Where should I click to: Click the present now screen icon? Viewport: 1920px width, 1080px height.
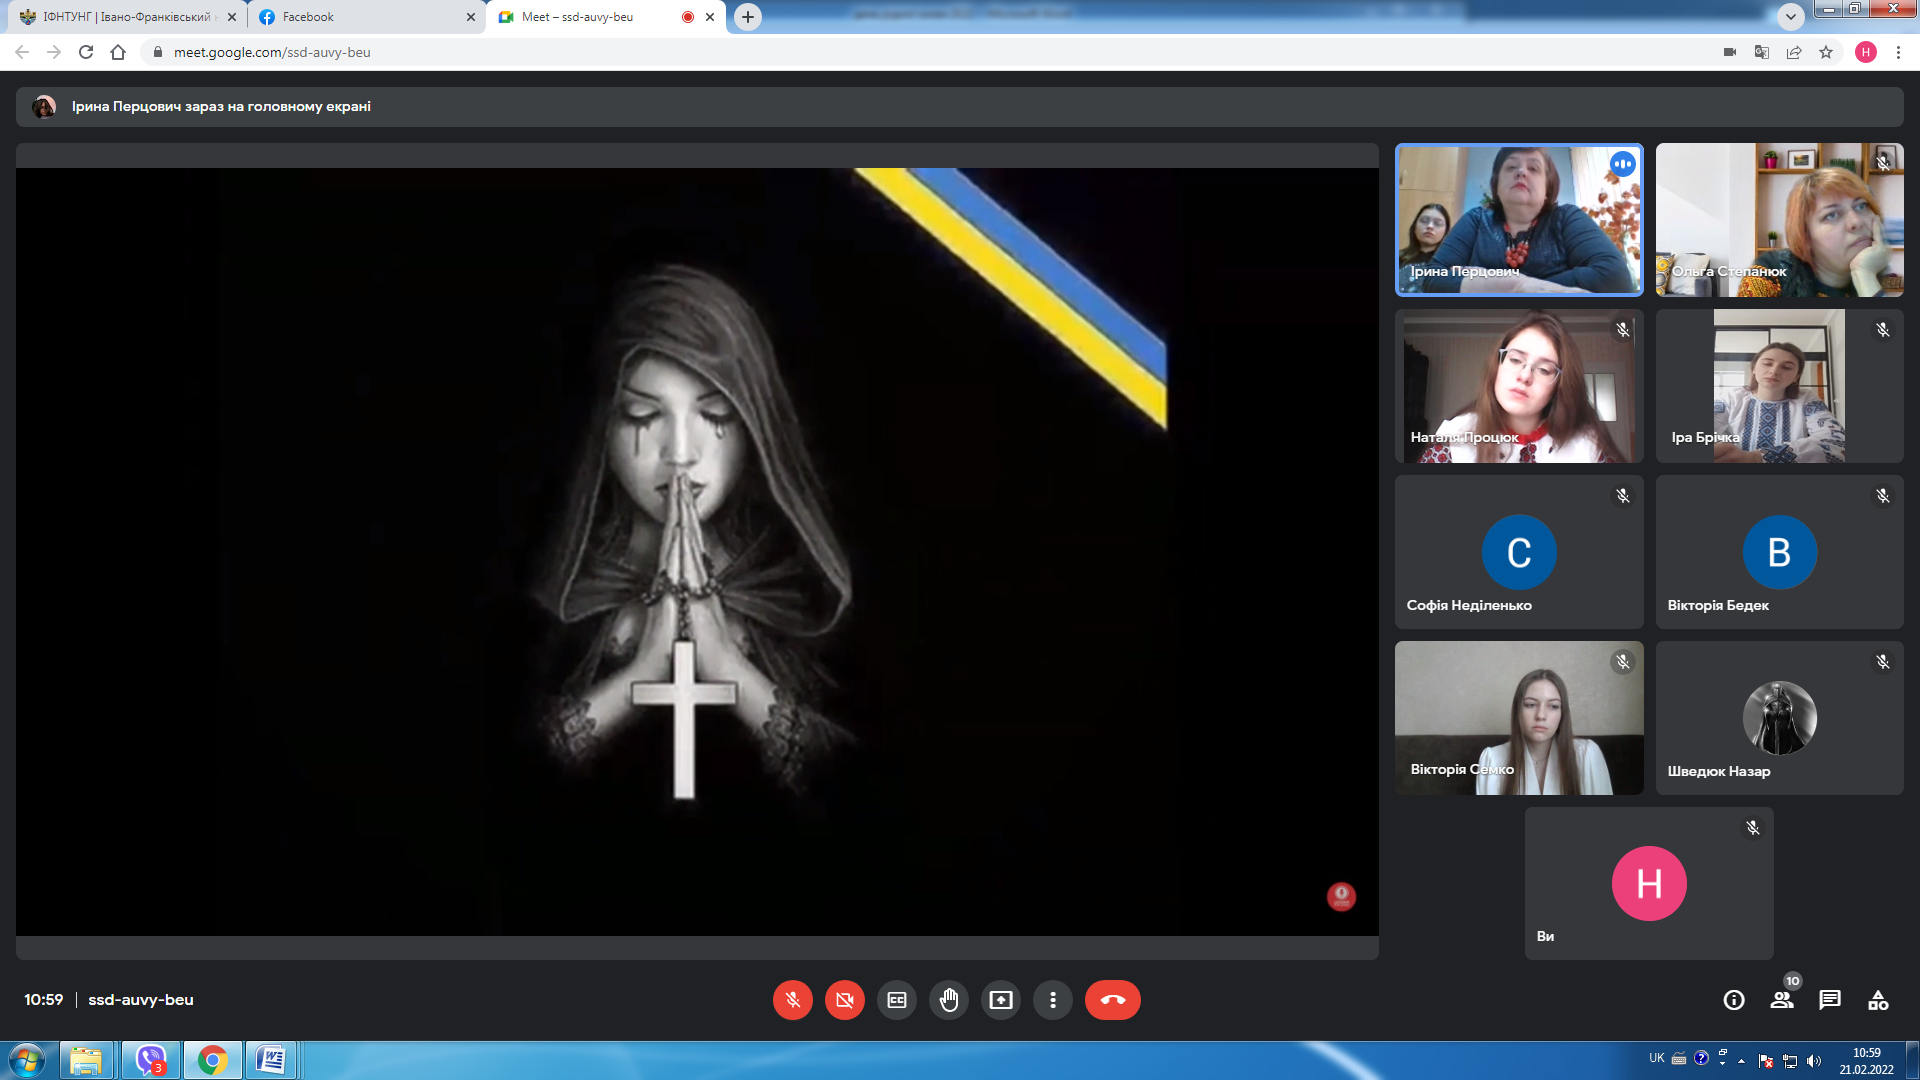click(x=1001, y=1000)
